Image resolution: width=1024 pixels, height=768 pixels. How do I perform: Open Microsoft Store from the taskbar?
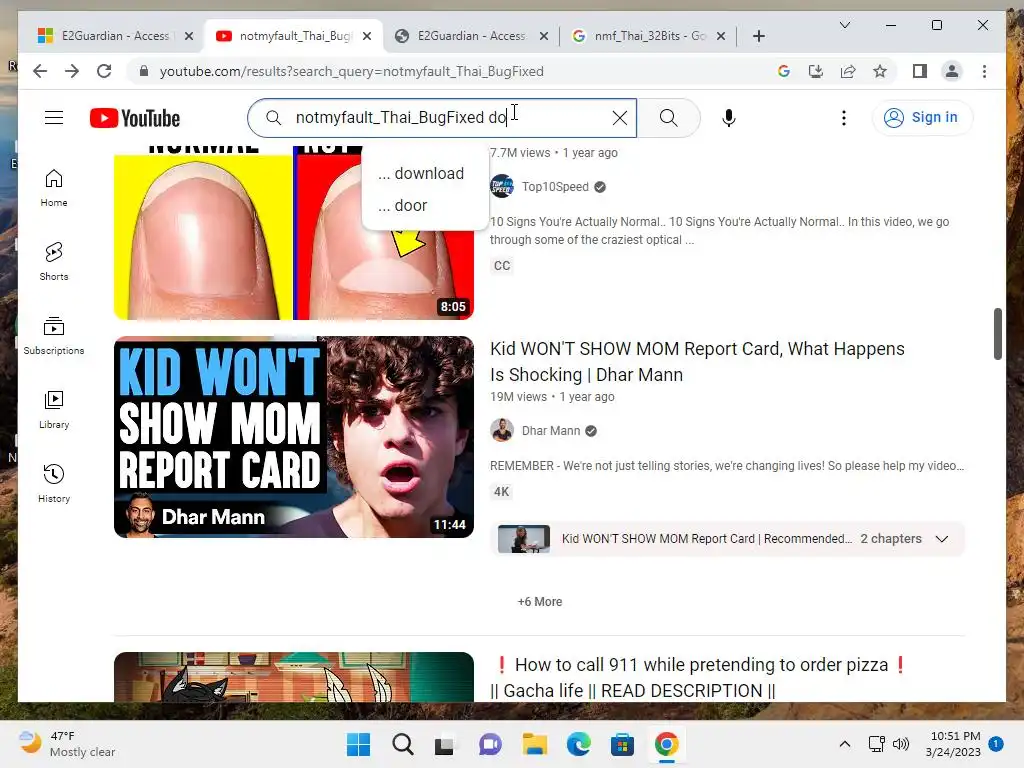pos(622,744)
